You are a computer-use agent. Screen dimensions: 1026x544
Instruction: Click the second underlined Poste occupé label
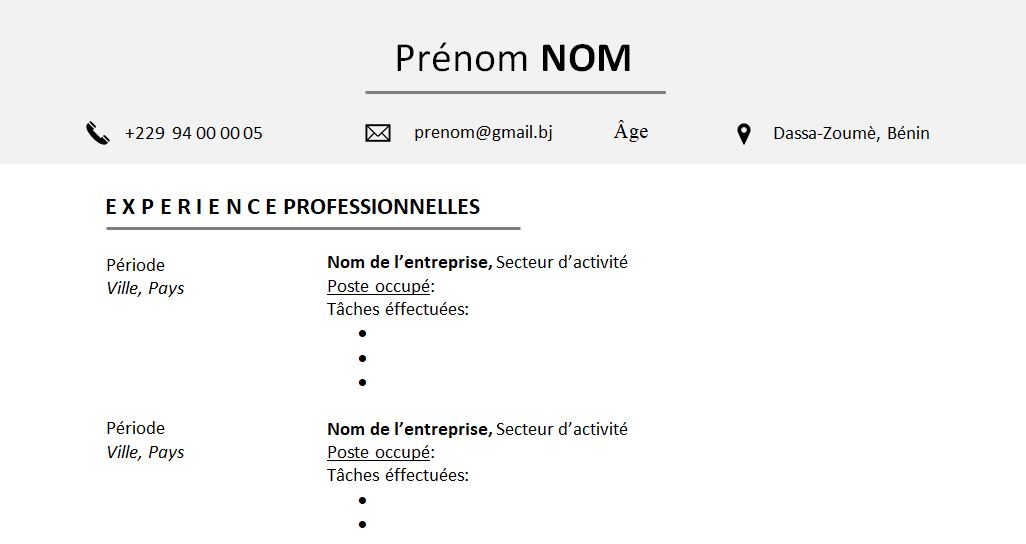[x=379, y=452]
